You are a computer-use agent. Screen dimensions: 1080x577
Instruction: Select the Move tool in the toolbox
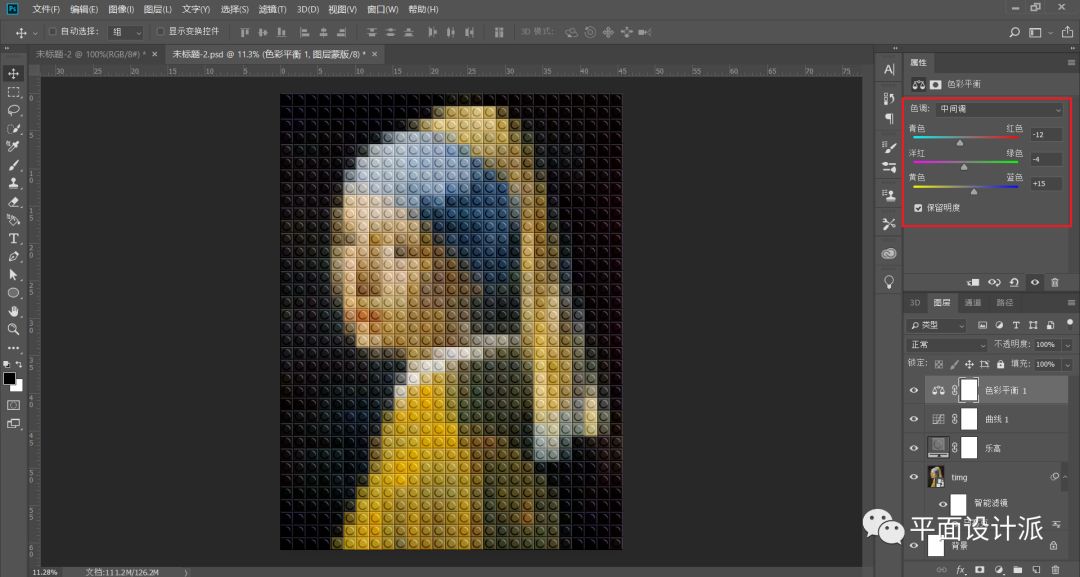[x=14, y=73]
